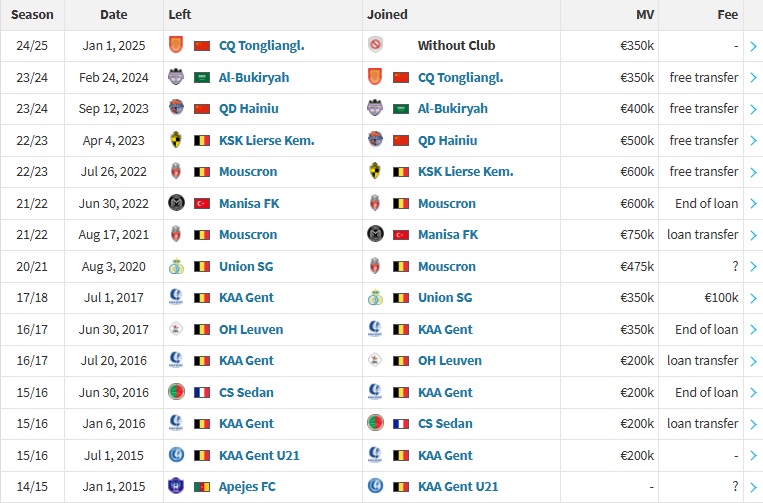Screen dimensions: 763x503
Task: Expand the €100k Union SG transfer arrow
Action: 753,298
